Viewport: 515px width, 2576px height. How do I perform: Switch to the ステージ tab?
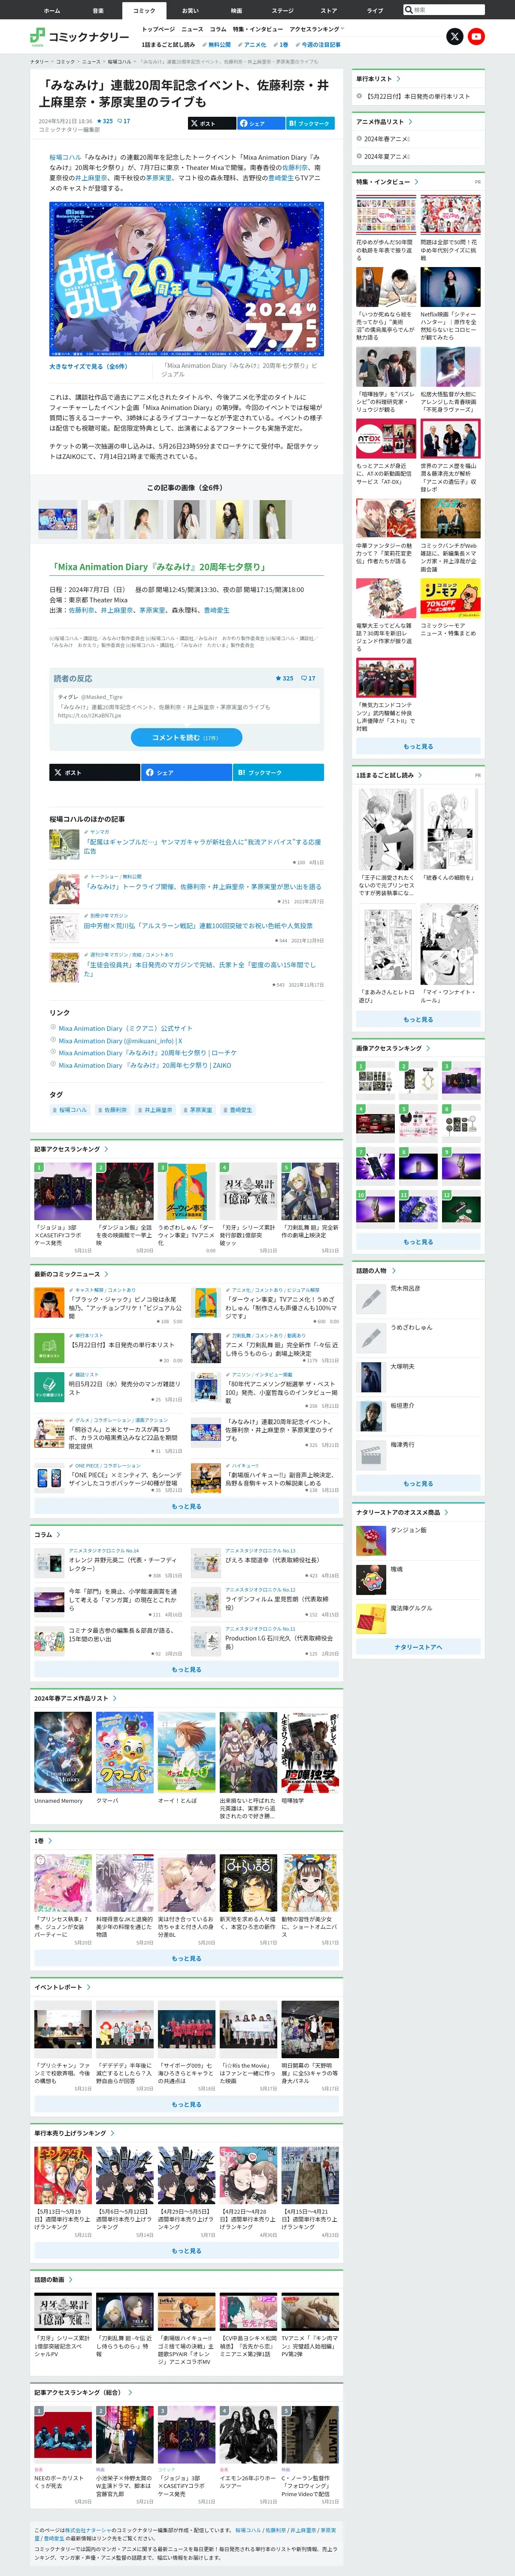(x=283, y=10)
